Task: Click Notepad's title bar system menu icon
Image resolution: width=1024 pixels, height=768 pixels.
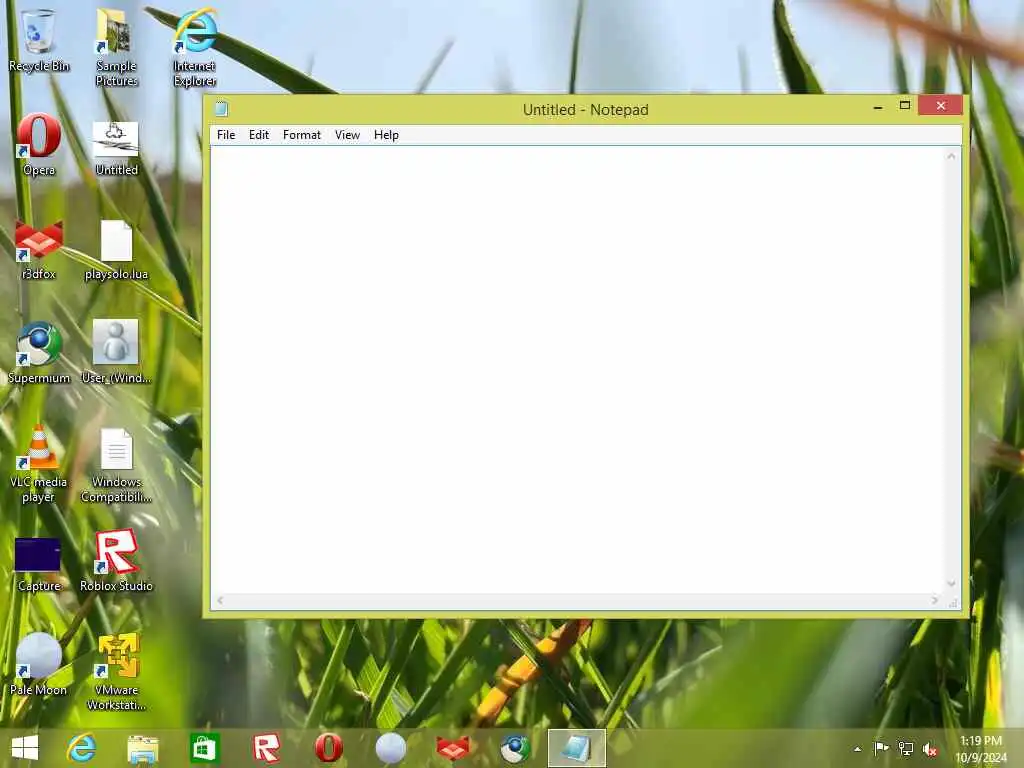Action: [221, 108]
